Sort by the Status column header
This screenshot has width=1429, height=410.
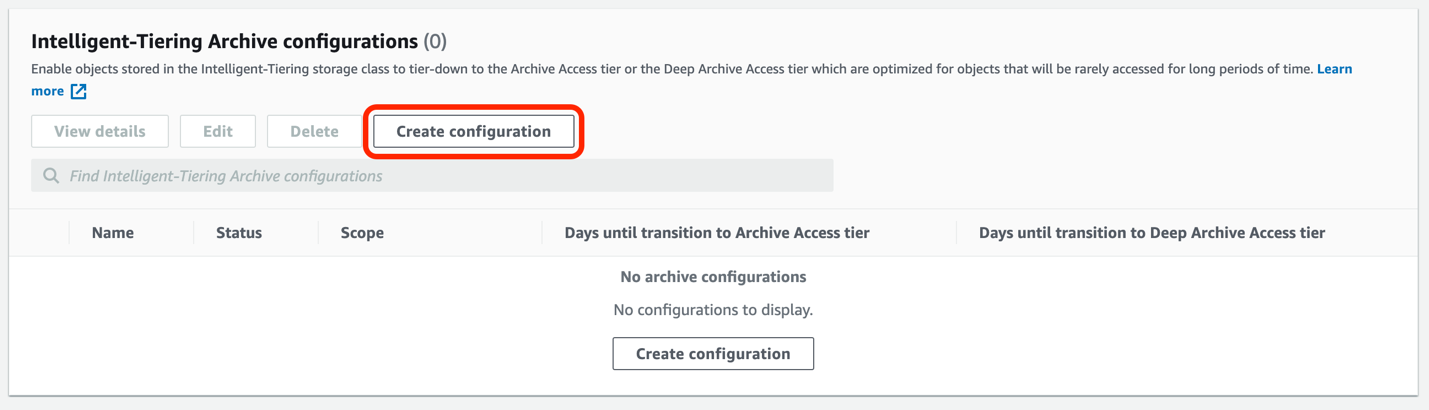tap(239, 233)
